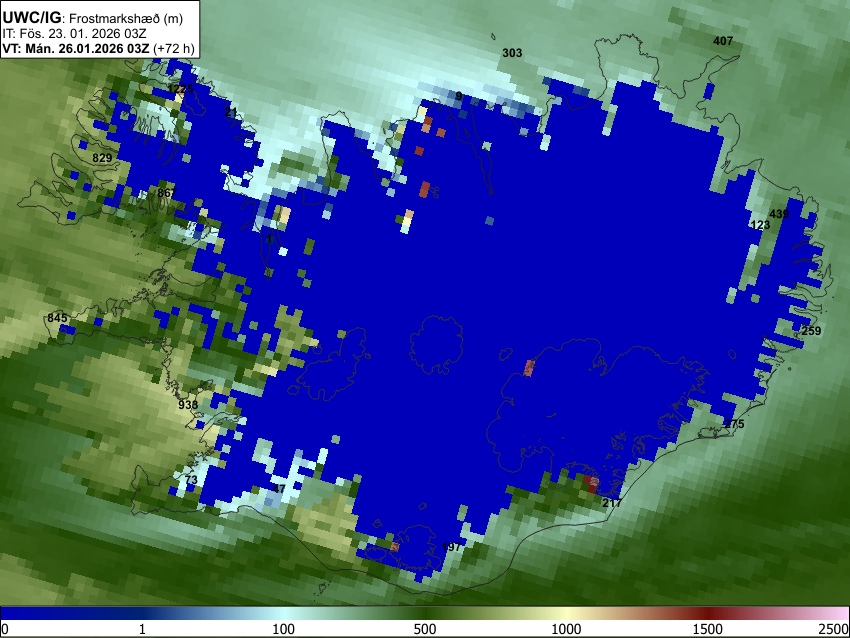
Task: Click the map value label 9 on north coast
Action: click(459, 96)
